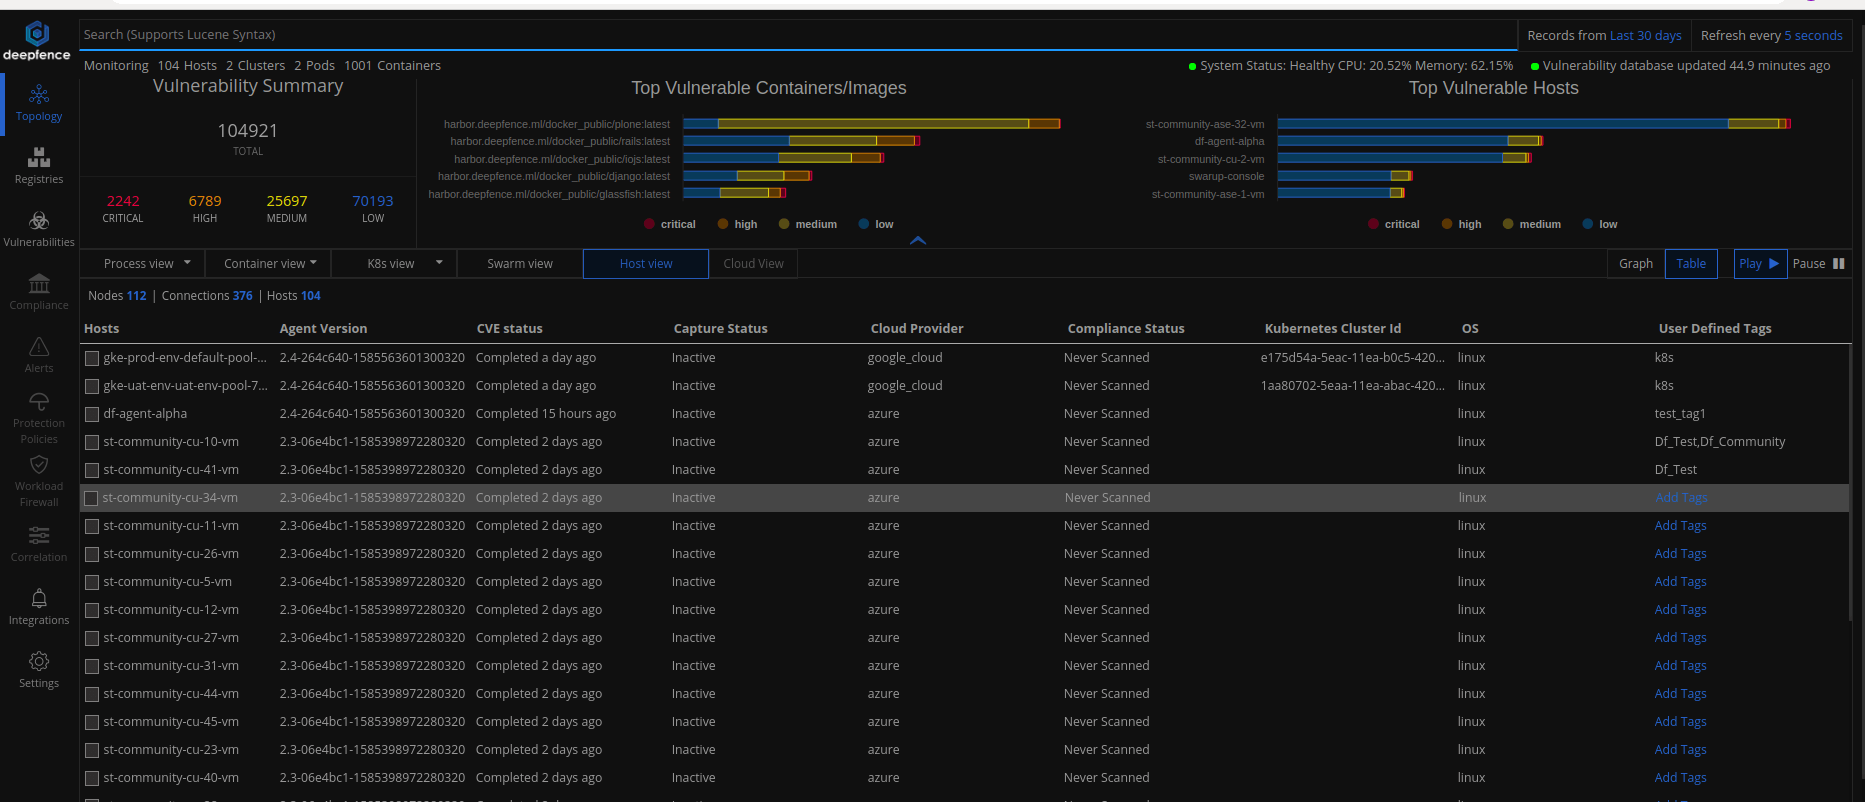
Task: Select st-community-cu-26-vm checkbox
Action: tap(92, 554)
